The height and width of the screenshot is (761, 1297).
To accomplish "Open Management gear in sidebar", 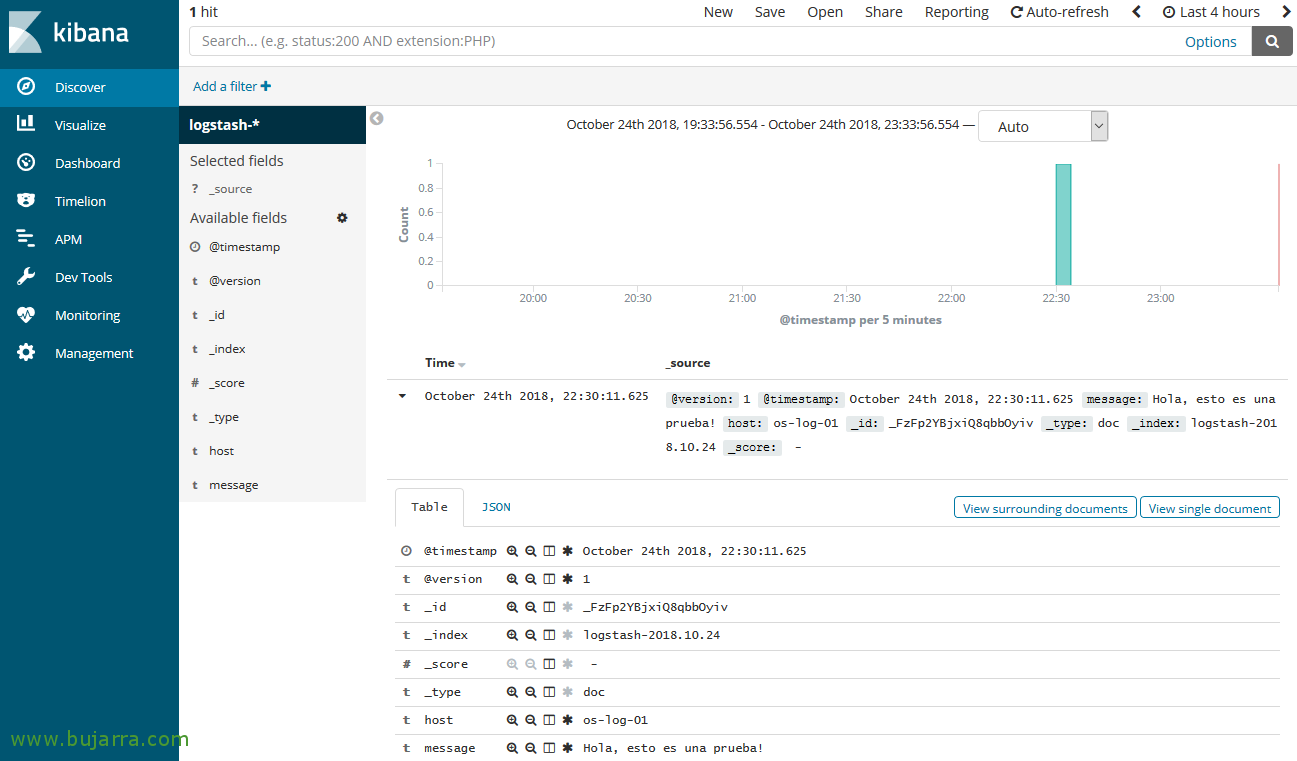I will [x=26, y=353].
